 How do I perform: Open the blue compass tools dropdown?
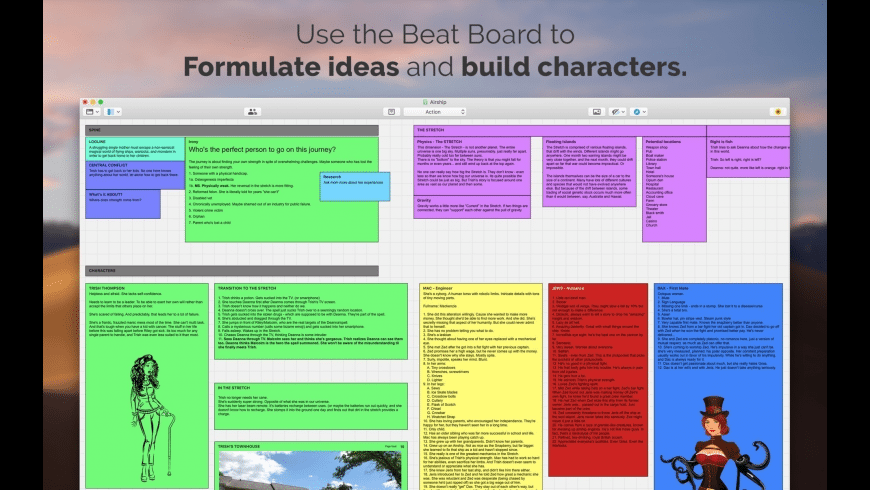click(x=639, y=112)
